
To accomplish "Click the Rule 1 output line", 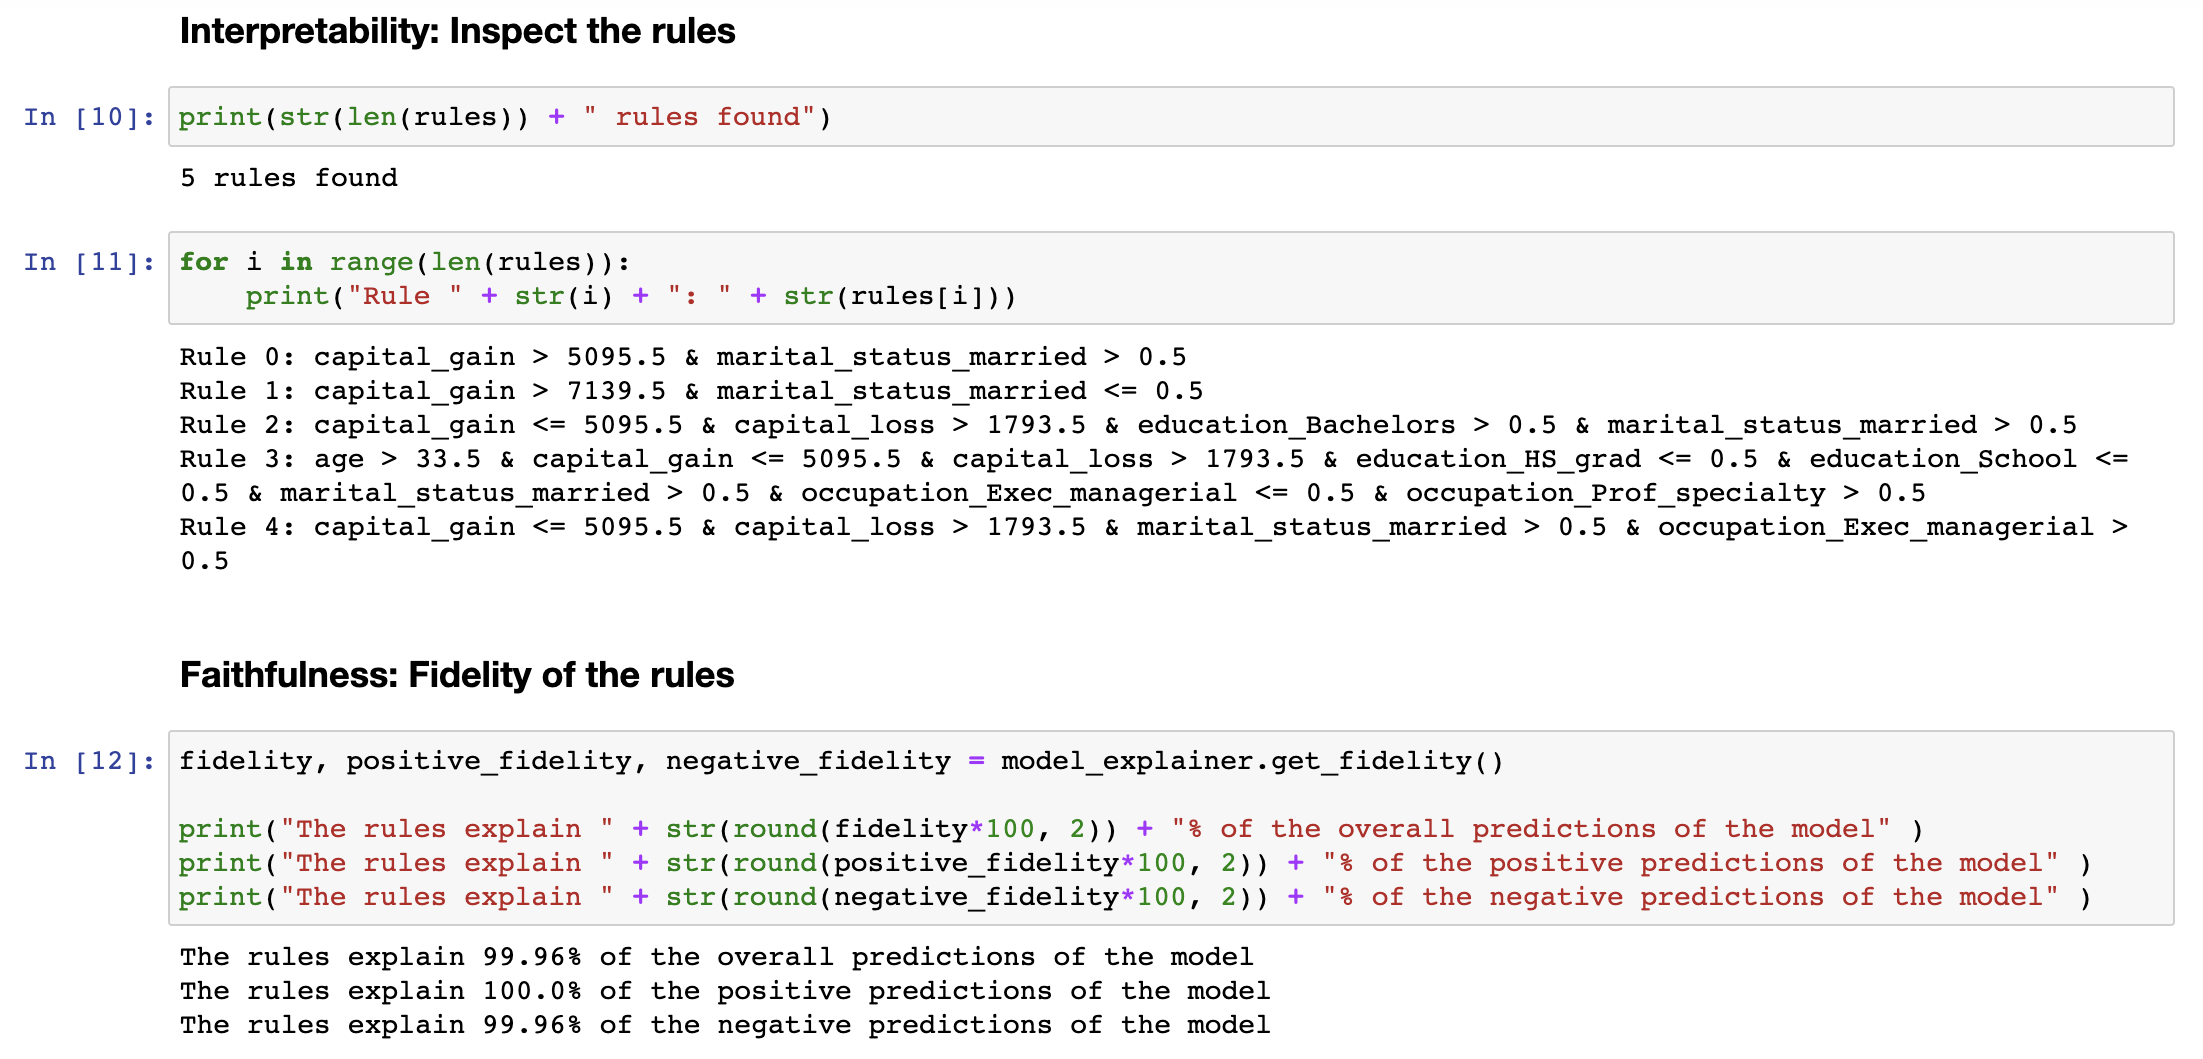I will point(691,391).
